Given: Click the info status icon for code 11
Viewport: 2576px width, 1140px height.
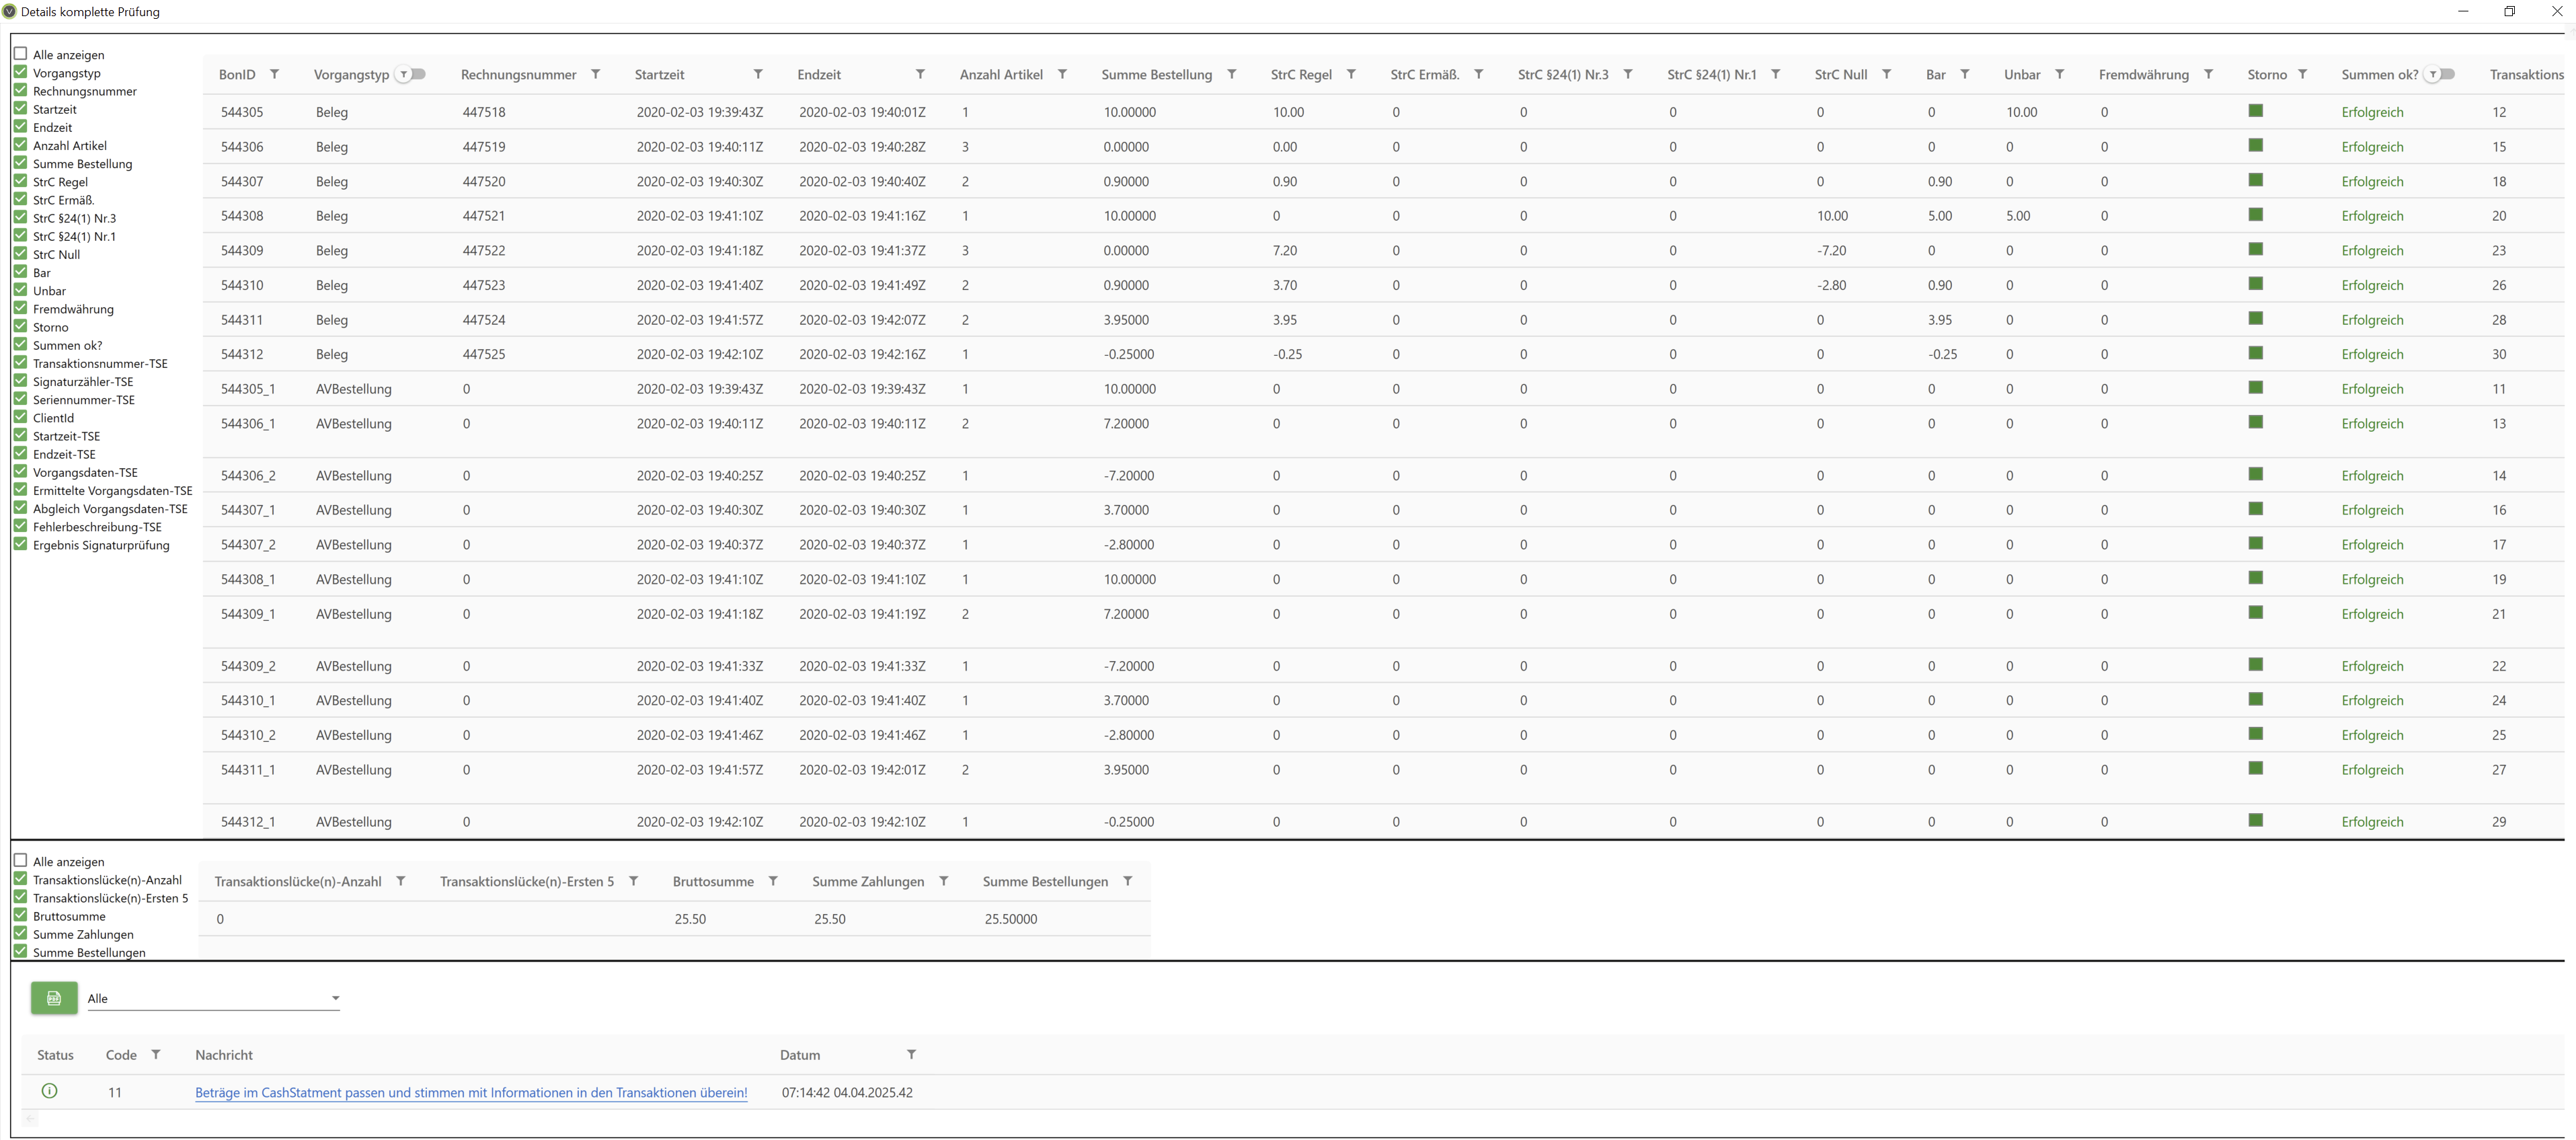Looking at the screenshot, I should (49, 1091).
